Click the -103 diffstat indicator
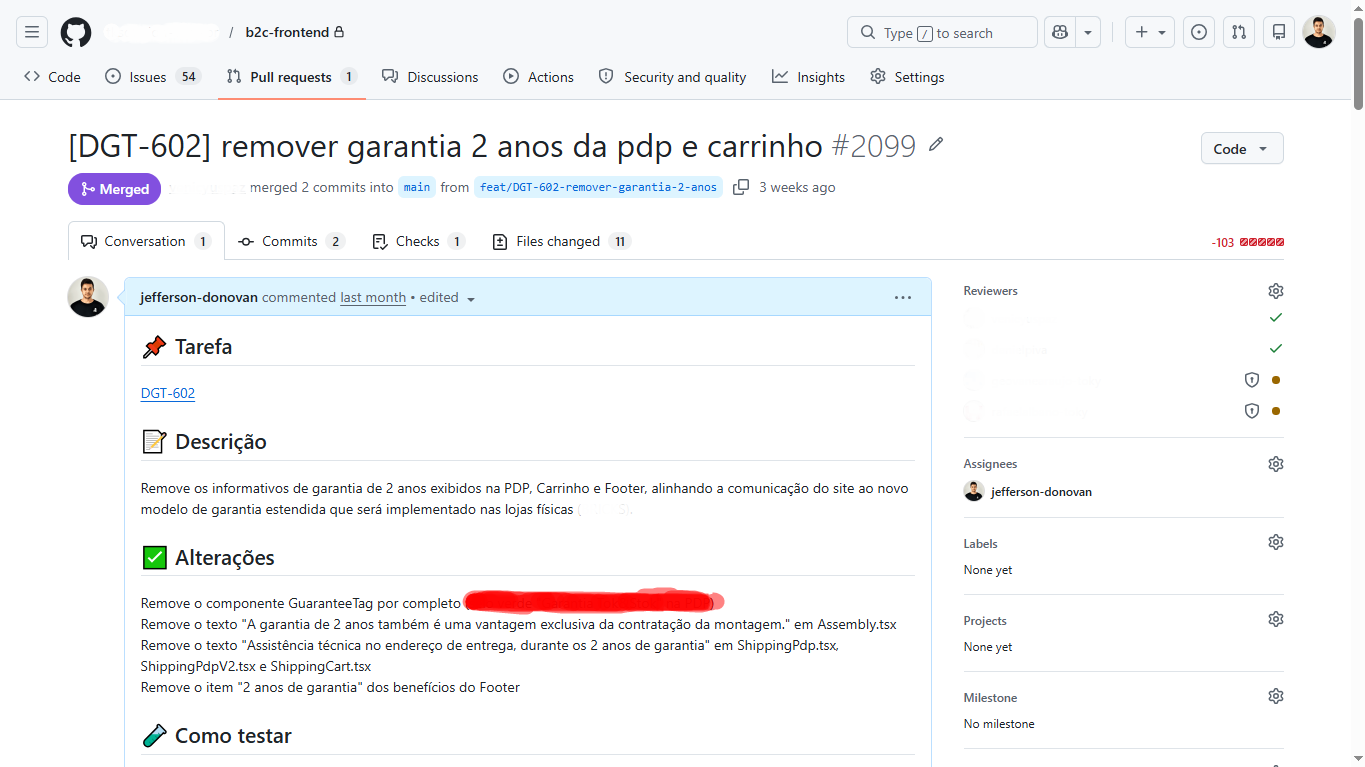 coord(1248,242)
